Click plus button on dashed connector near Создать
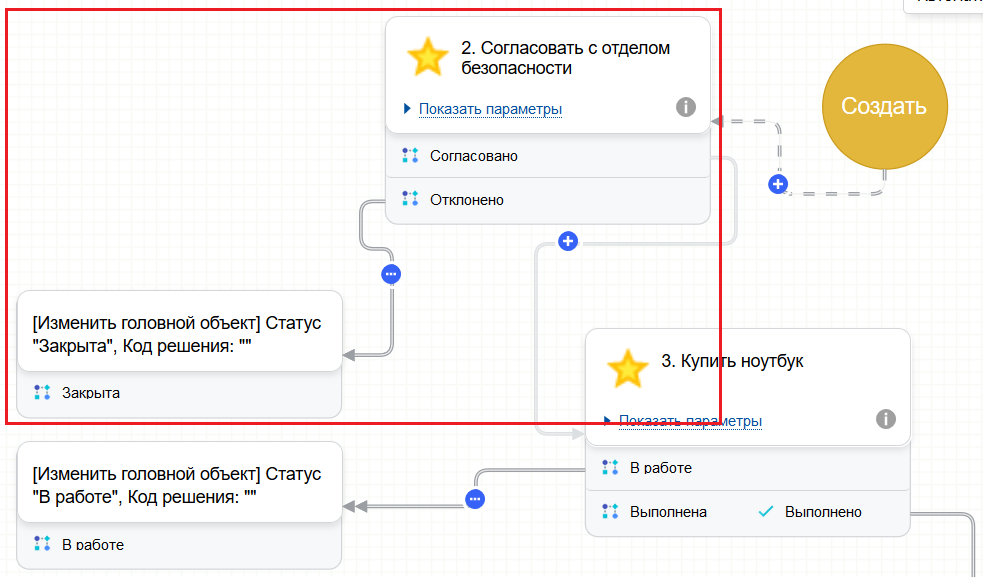Image resolution: width=983 pixels, height=577 pixels. 777,184
